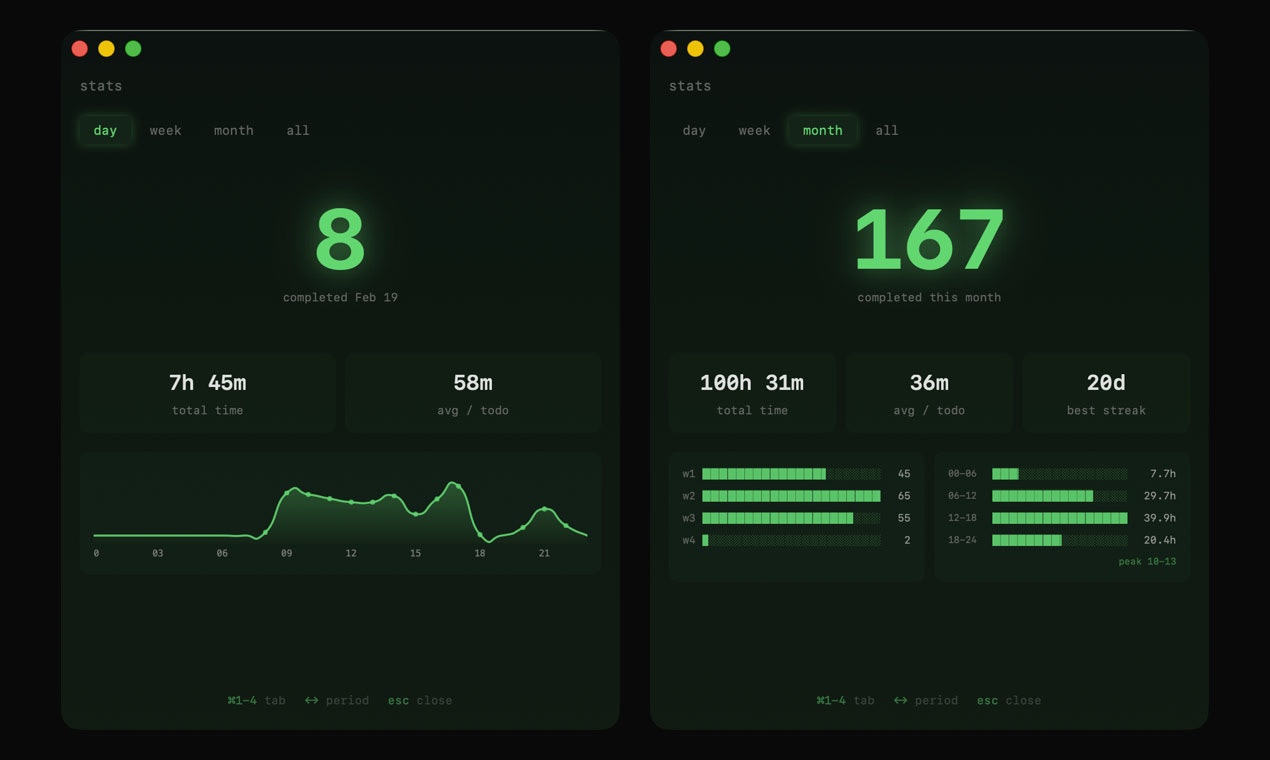Select the day tab in right window

(694, 130)
